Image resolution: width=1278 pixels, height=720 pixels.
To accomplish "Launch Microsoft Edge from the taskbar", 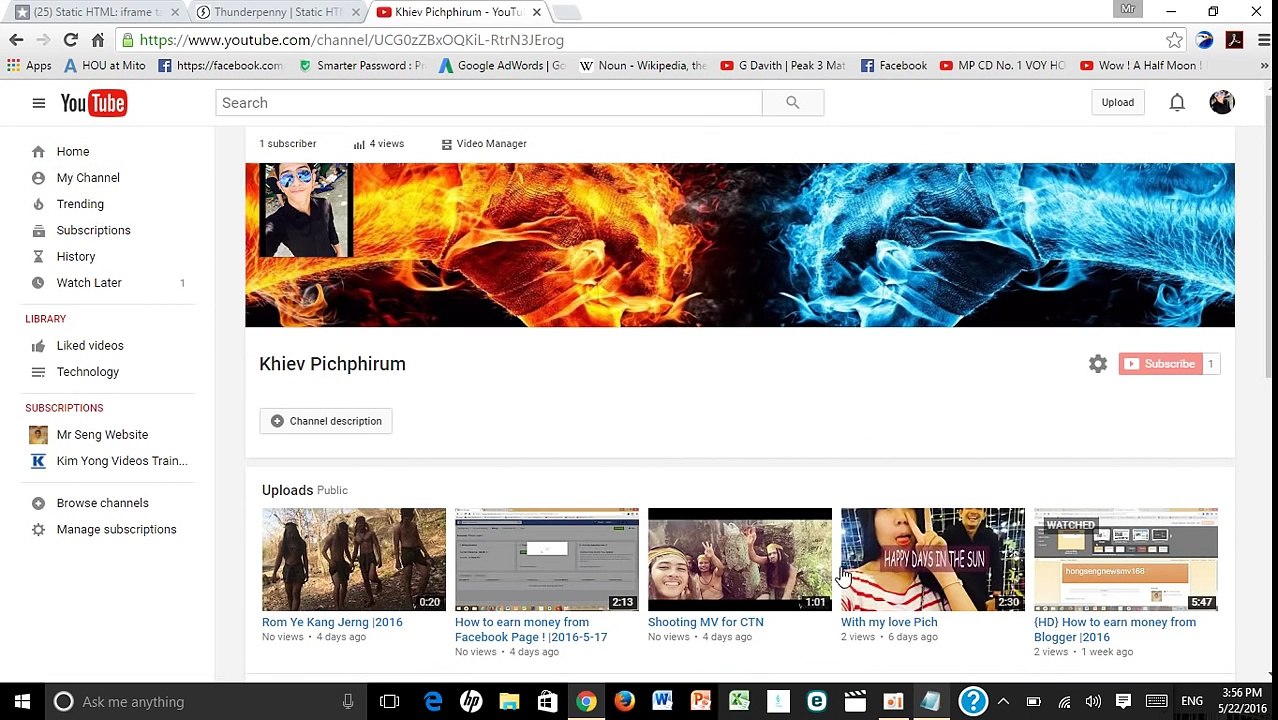I will click(432, 702).
